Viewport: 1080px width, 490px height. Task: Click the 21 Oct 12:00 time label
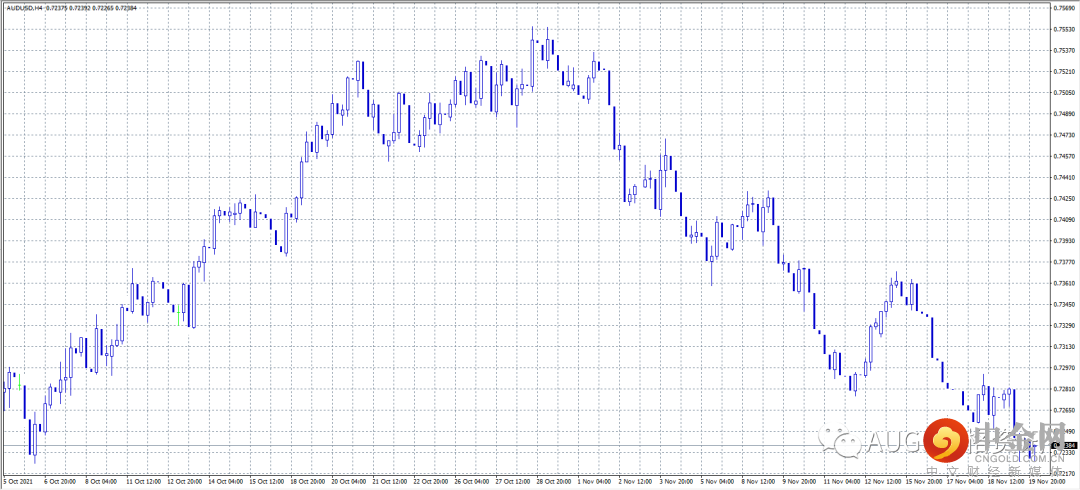tap(388, 482)
